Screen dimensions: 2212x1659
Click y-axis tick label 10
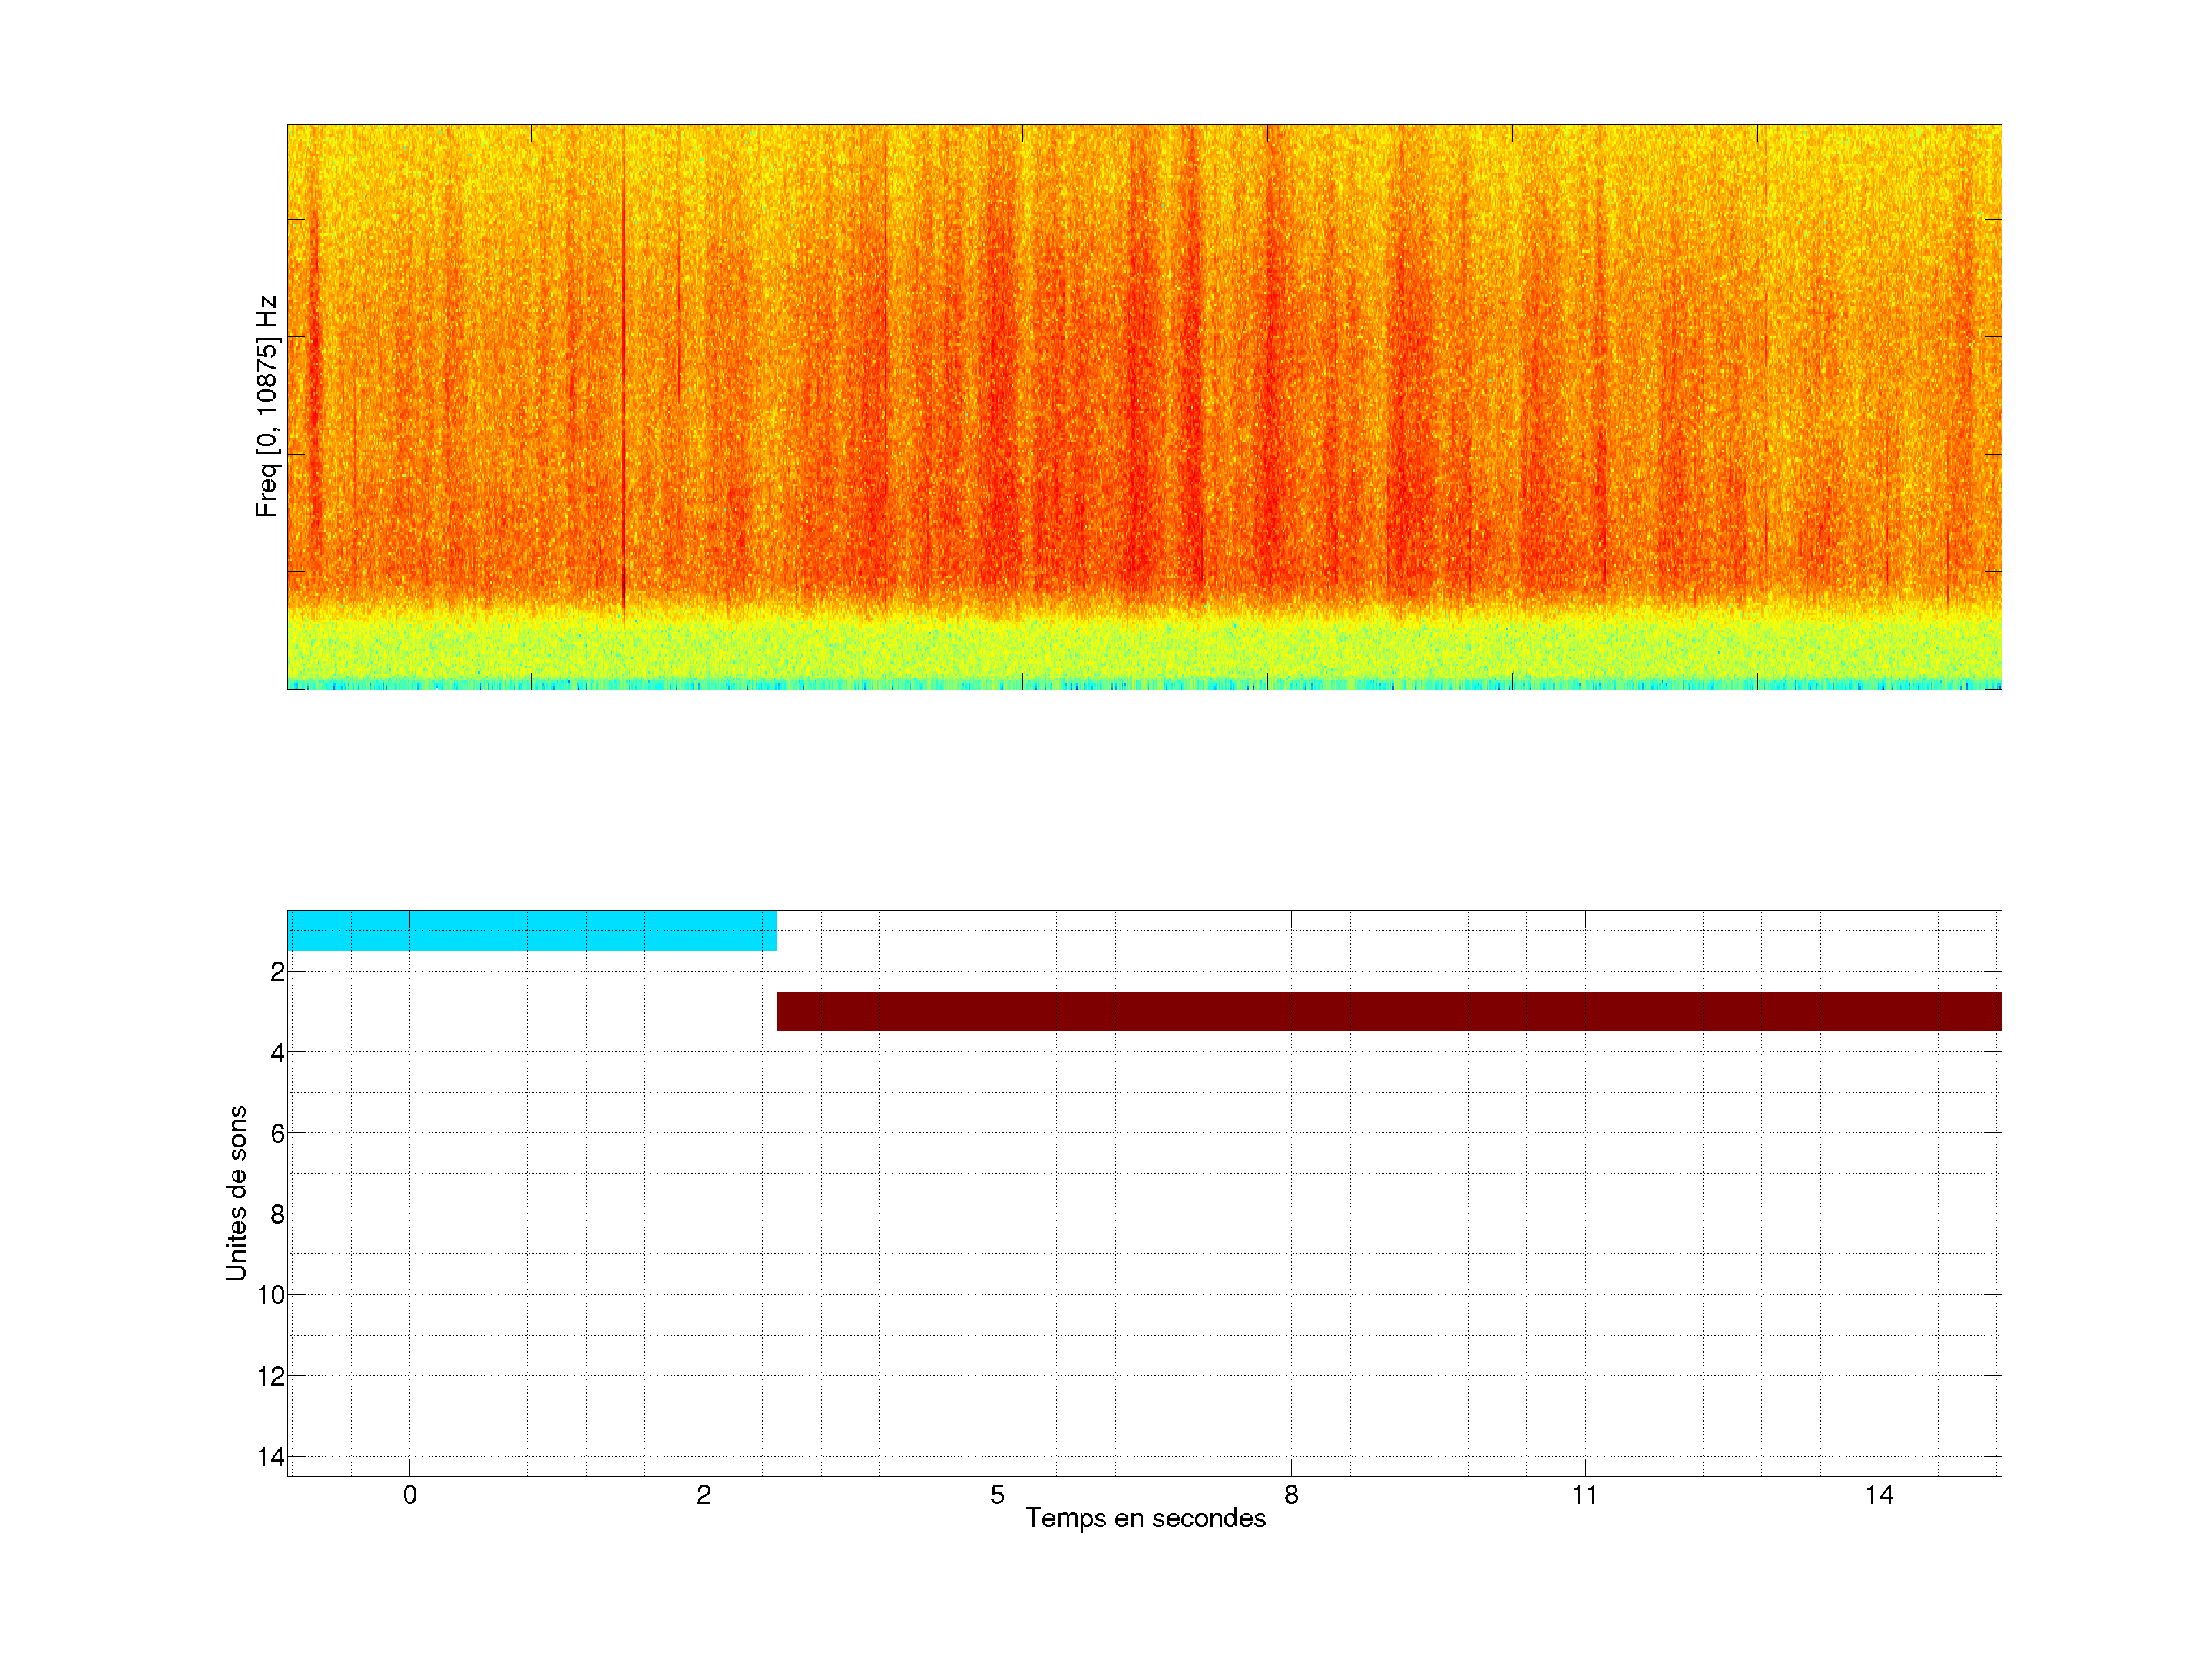point(271,1295)
